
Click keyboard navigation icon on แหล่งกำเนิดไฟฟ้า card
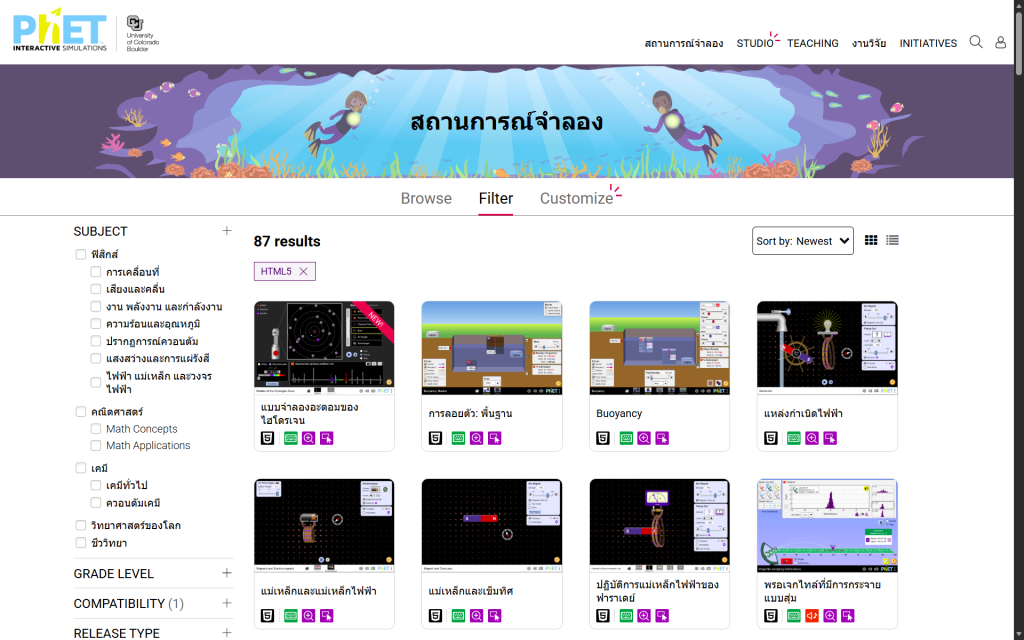click(x=794, y=438)
